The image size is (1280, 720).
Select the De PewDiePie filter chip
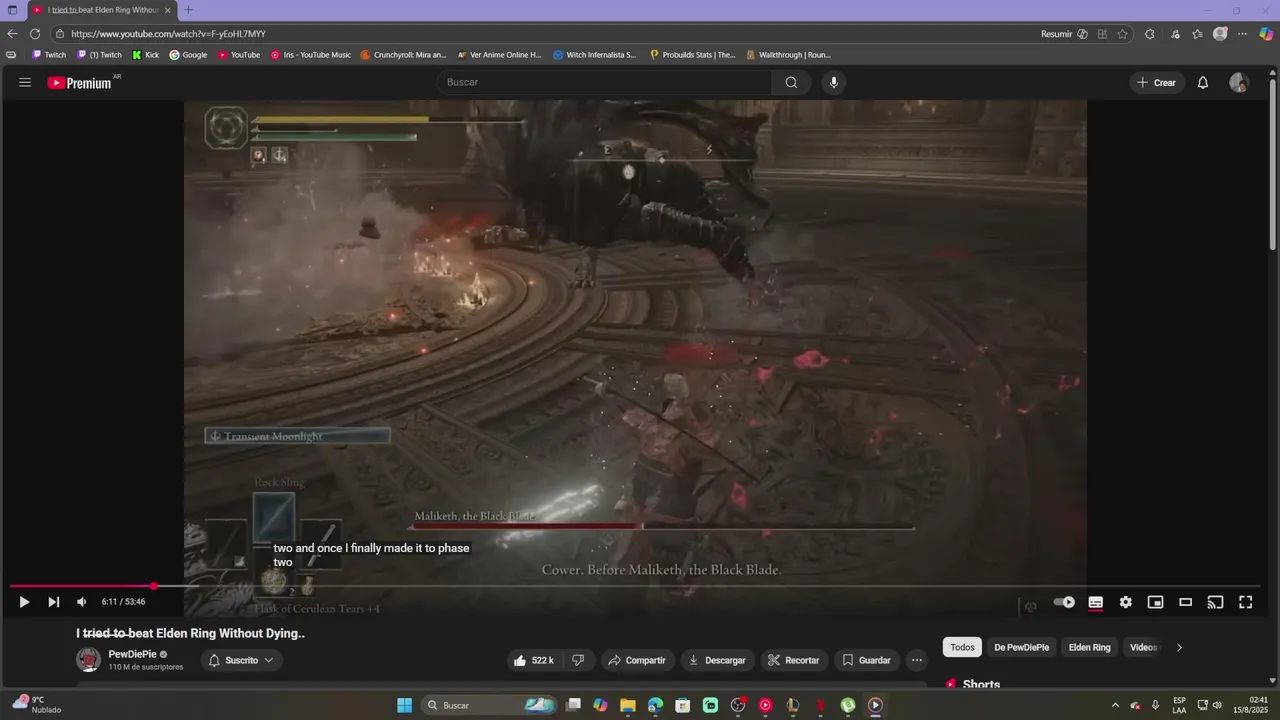pos(1021,647)
